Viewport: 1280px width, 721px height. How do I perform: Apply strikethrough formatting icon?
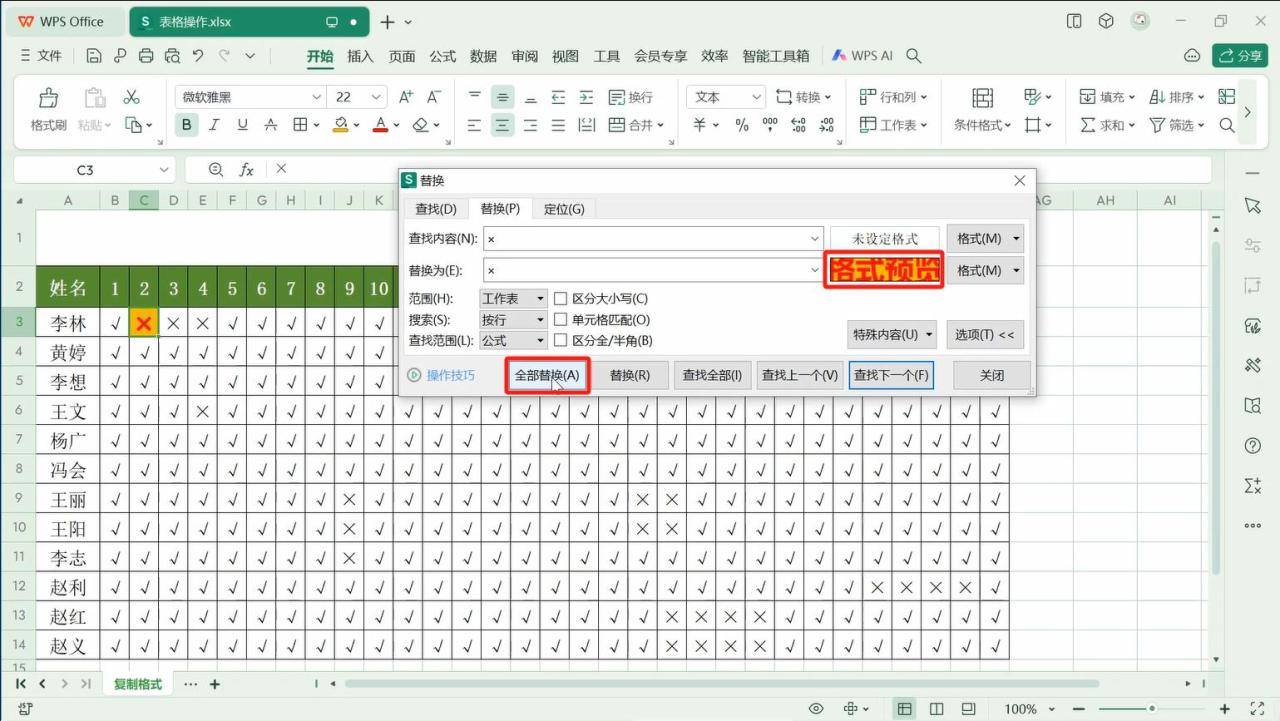point(270,125)
